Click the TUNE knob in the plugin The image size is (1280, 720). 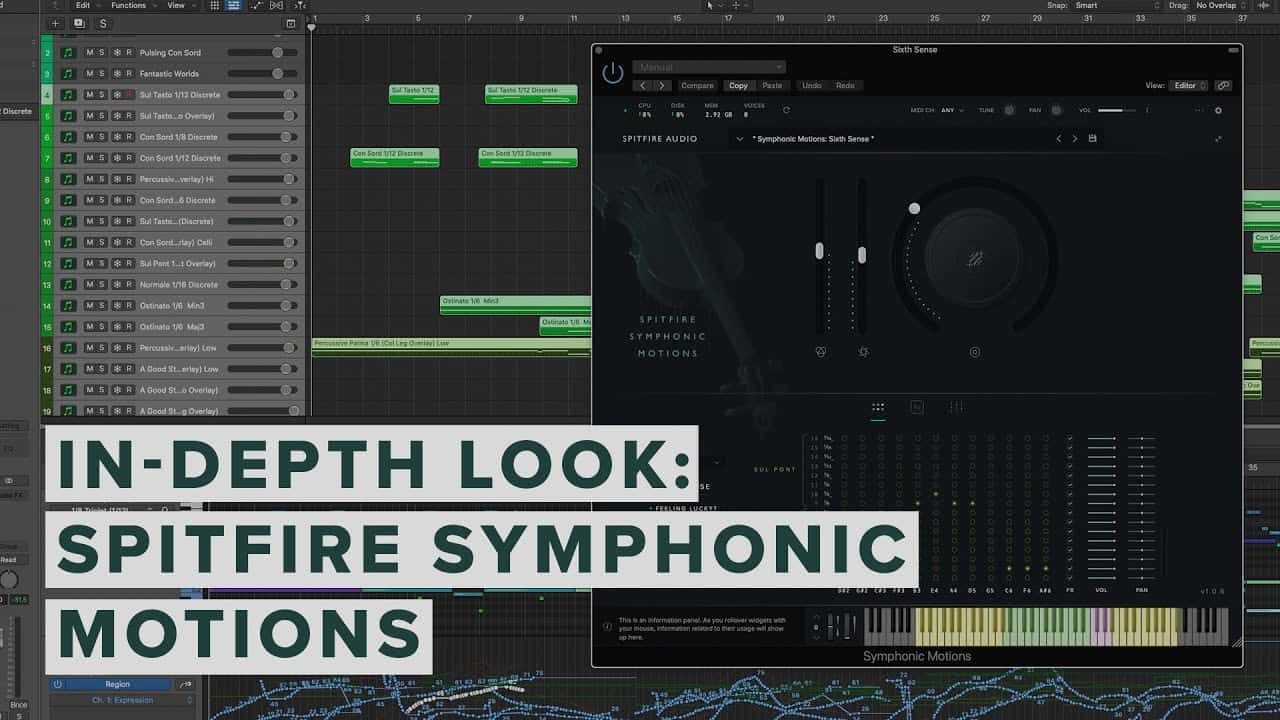[x=1009, y=111]
